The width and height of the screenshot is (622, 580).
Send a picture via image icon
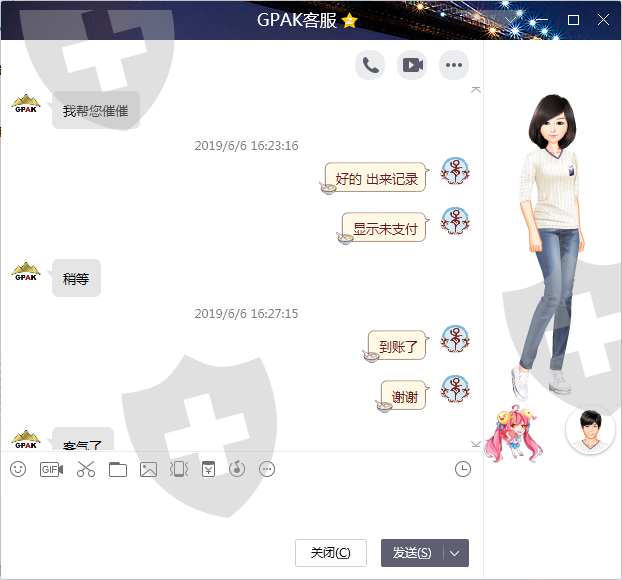tap(148, 470)
